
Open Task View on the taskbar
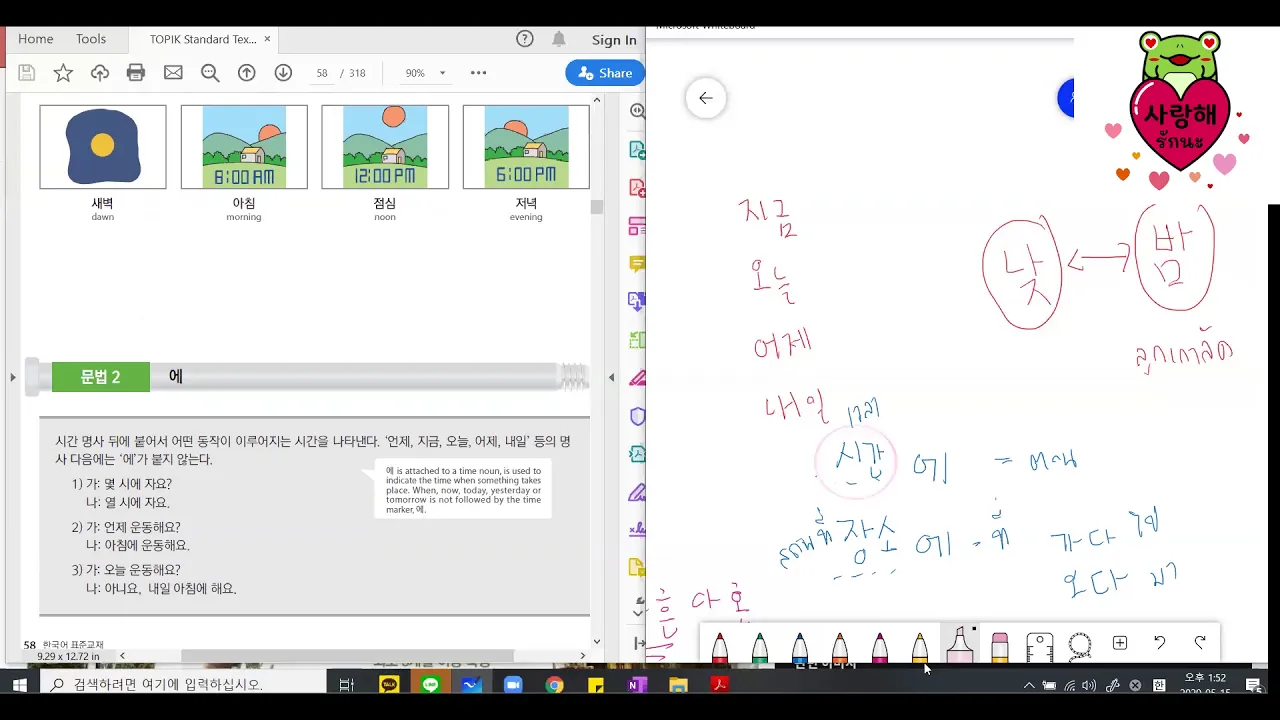(x=347, y=685)
